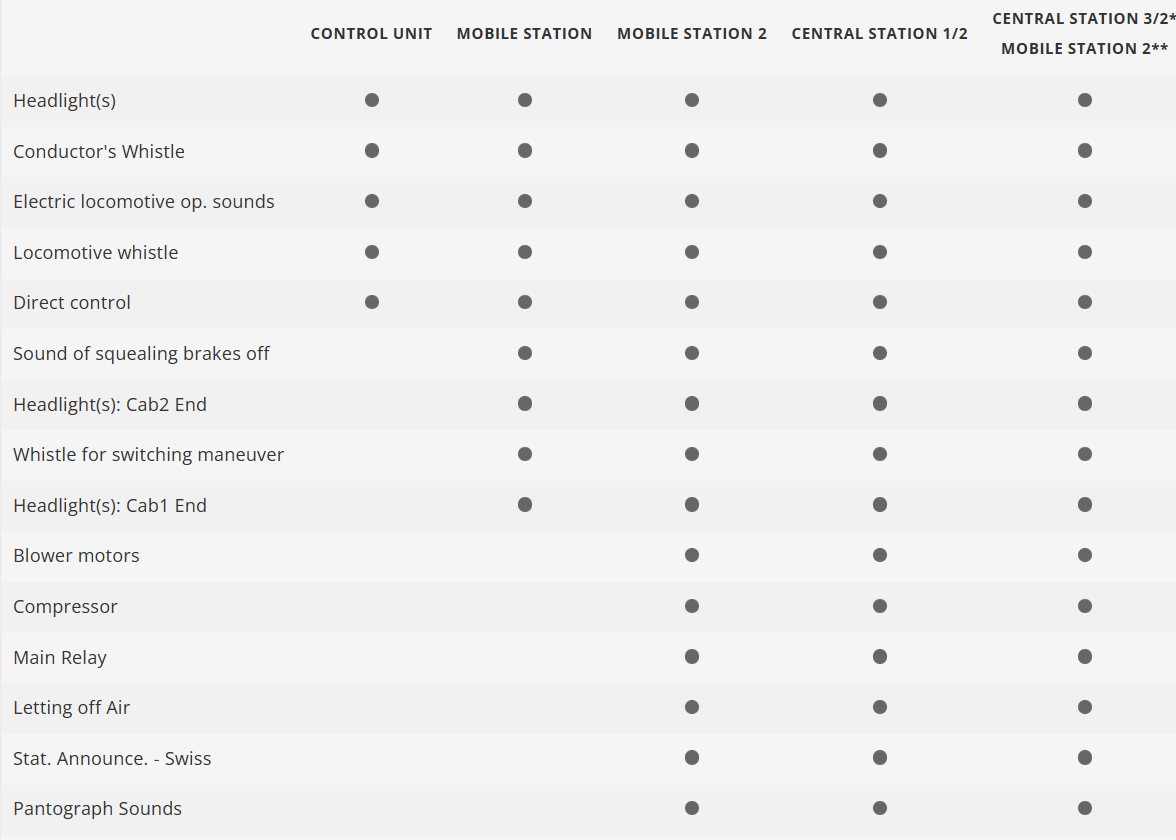The width and height of the screenshot is (1176, 840).
Task: Click the Headlight(s): Cab2 End row label
Action: (110, 404)
